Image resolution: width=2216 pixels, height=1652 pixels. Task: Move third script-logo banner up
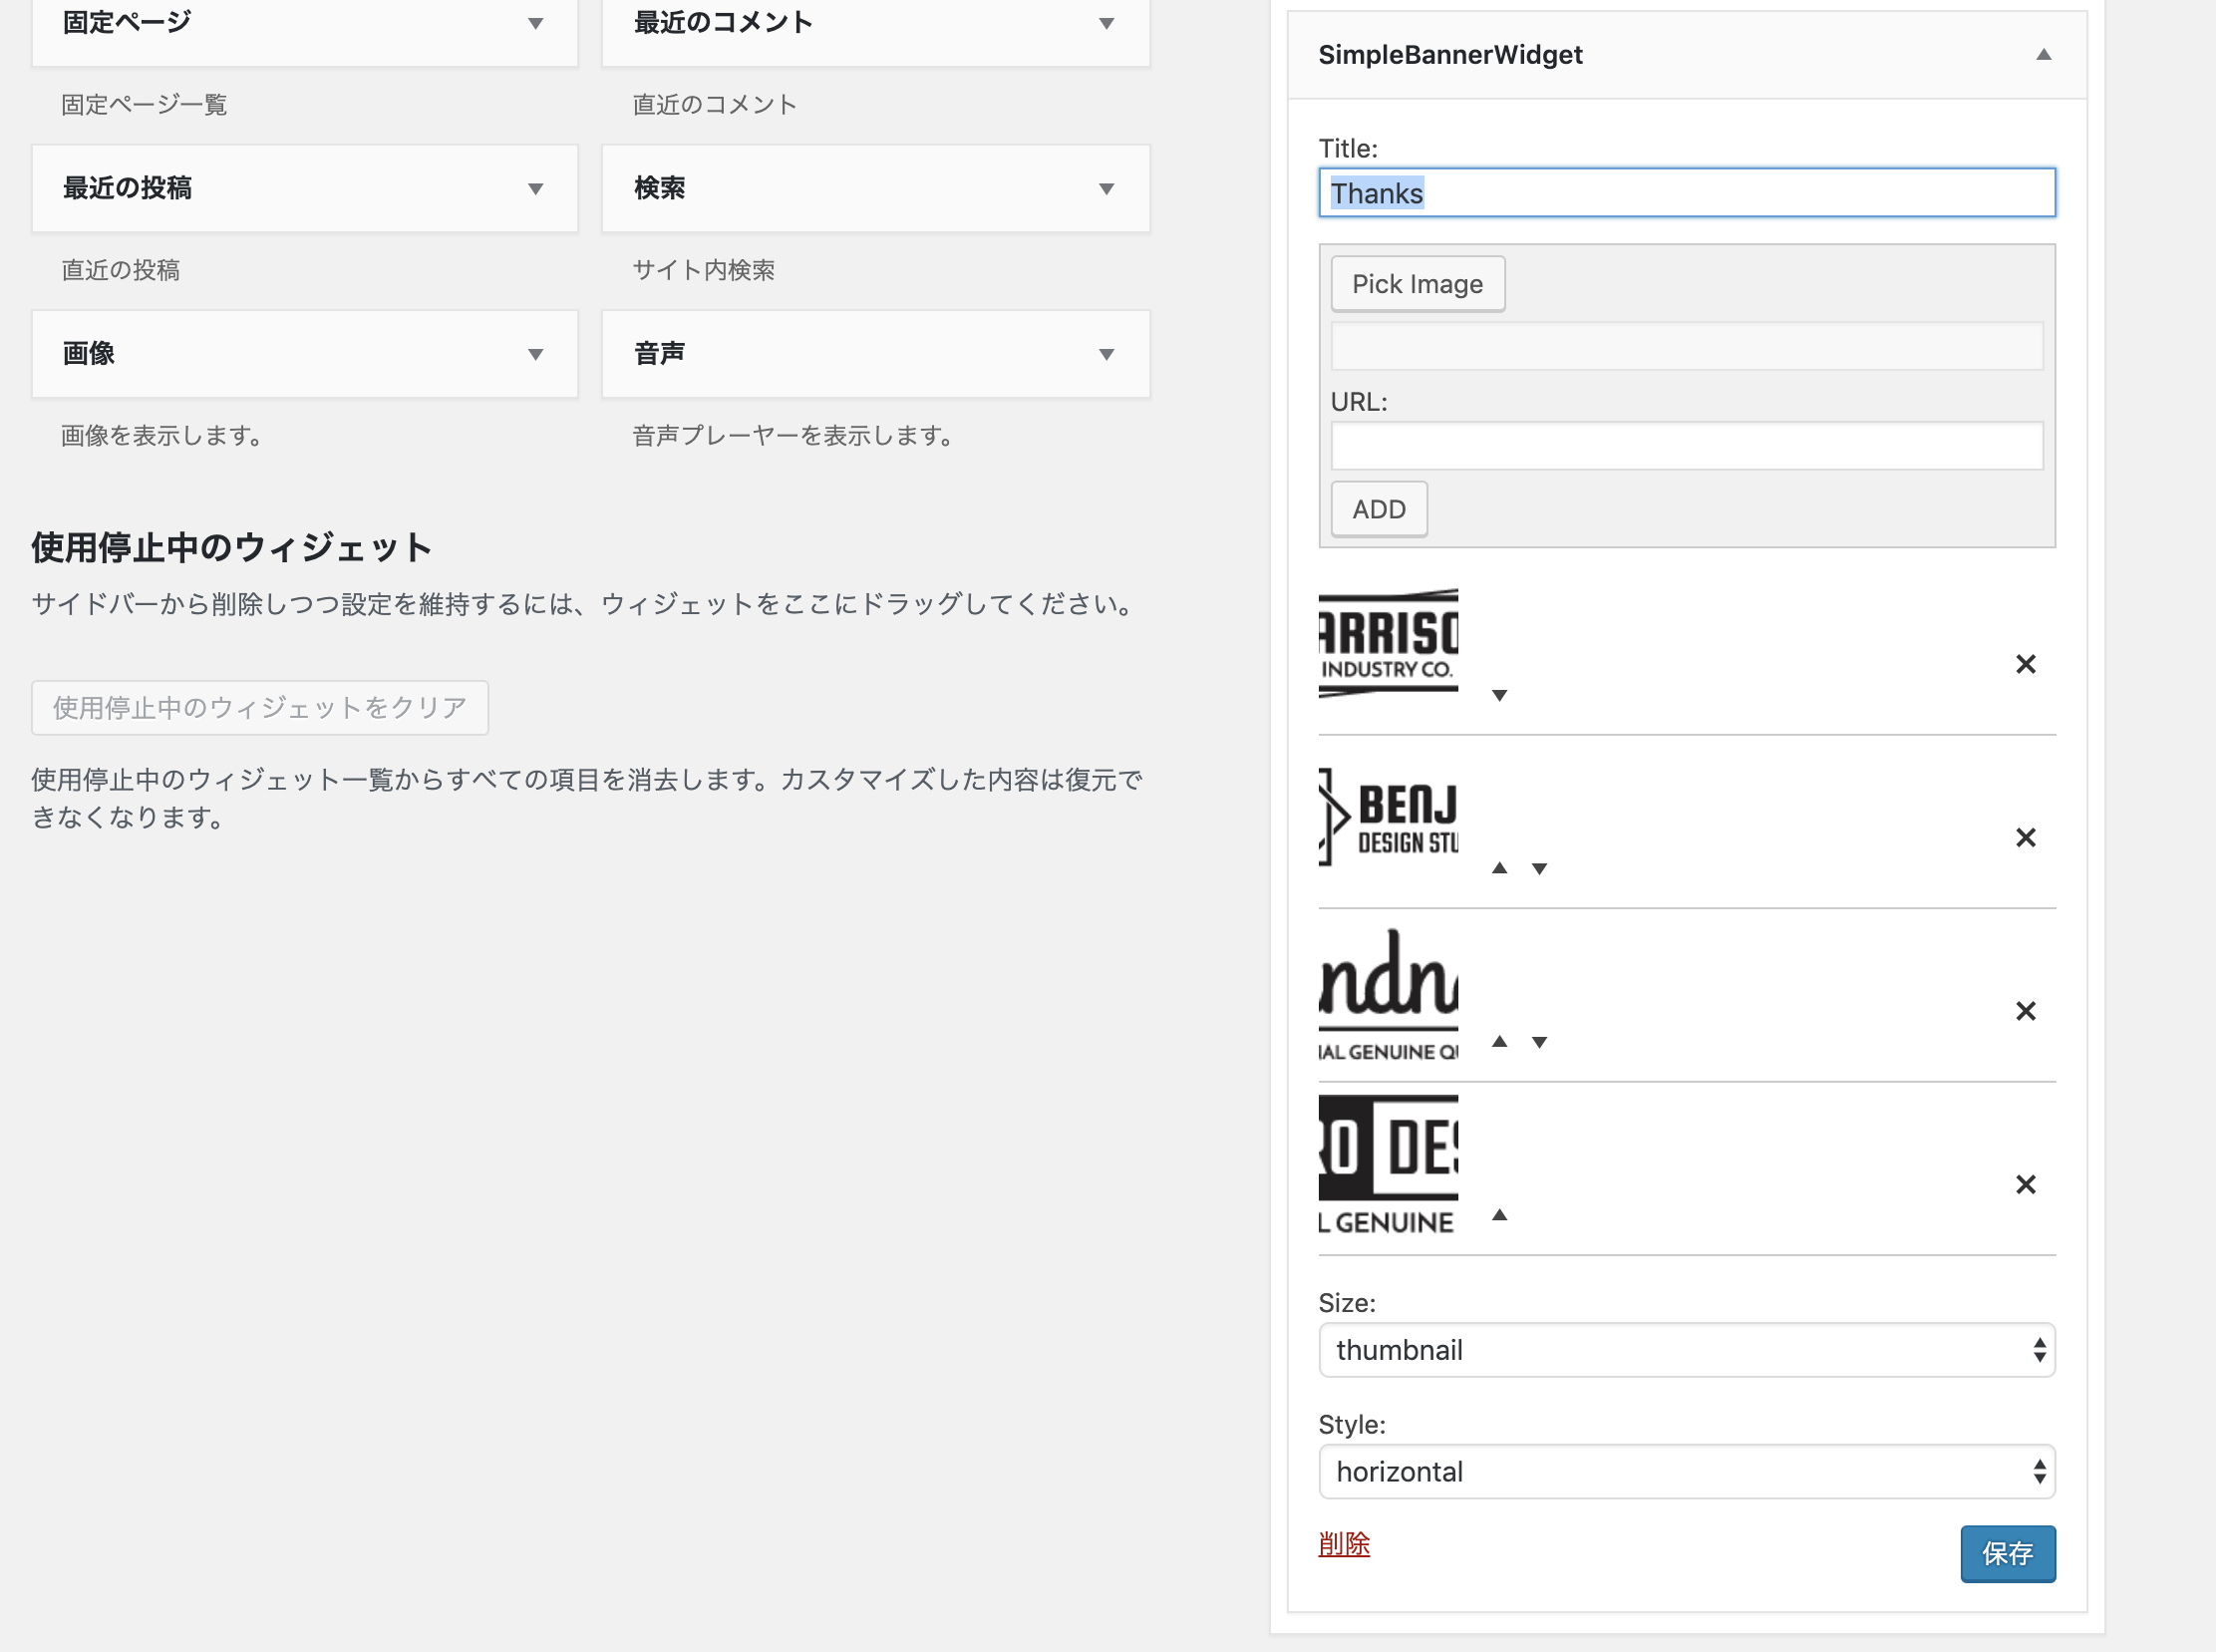pos(1499,1041)
